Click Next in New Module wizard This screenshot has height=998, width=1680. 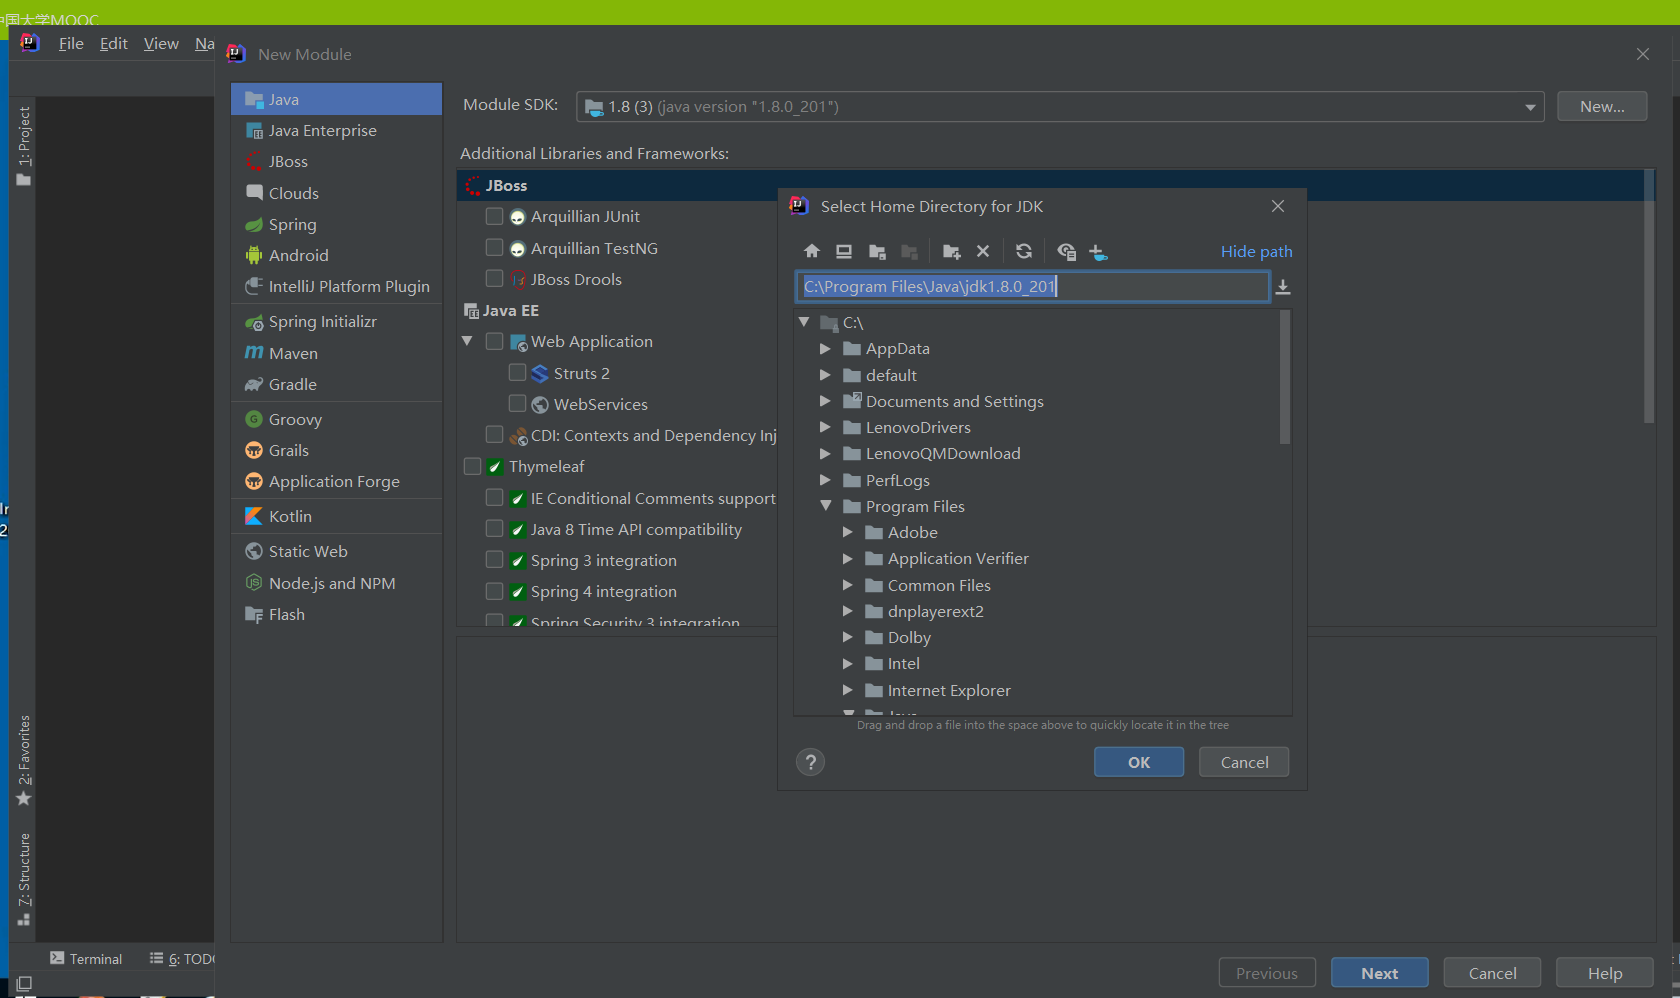(1379, 973)
